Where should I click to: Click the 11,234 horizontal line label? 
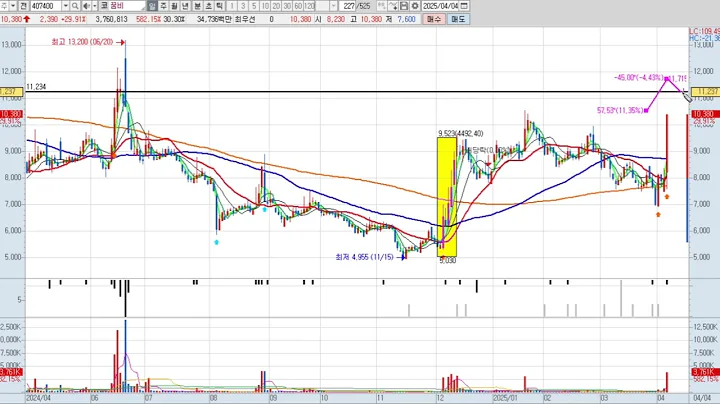pos(36,87)
